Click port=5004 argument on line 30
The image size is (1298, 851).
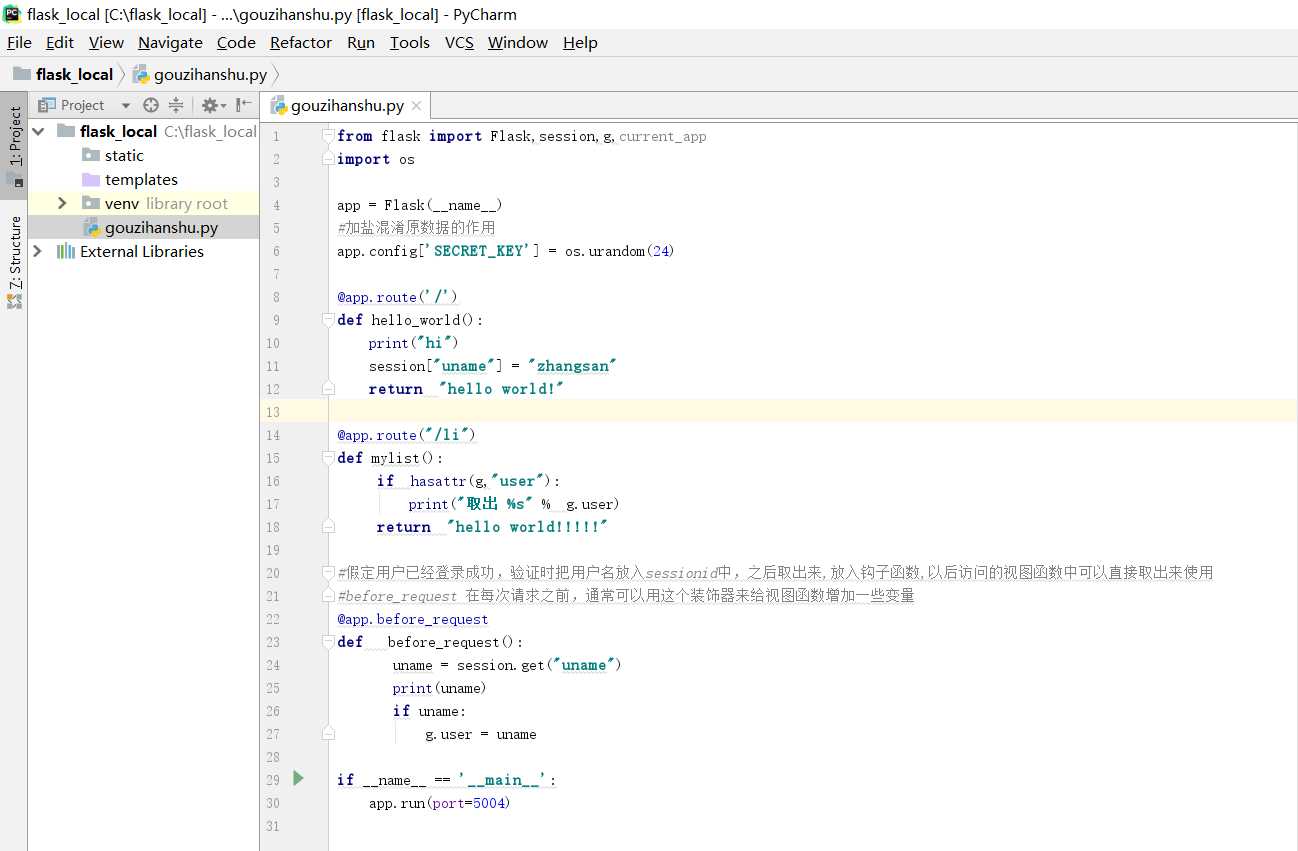click(468, 802)
